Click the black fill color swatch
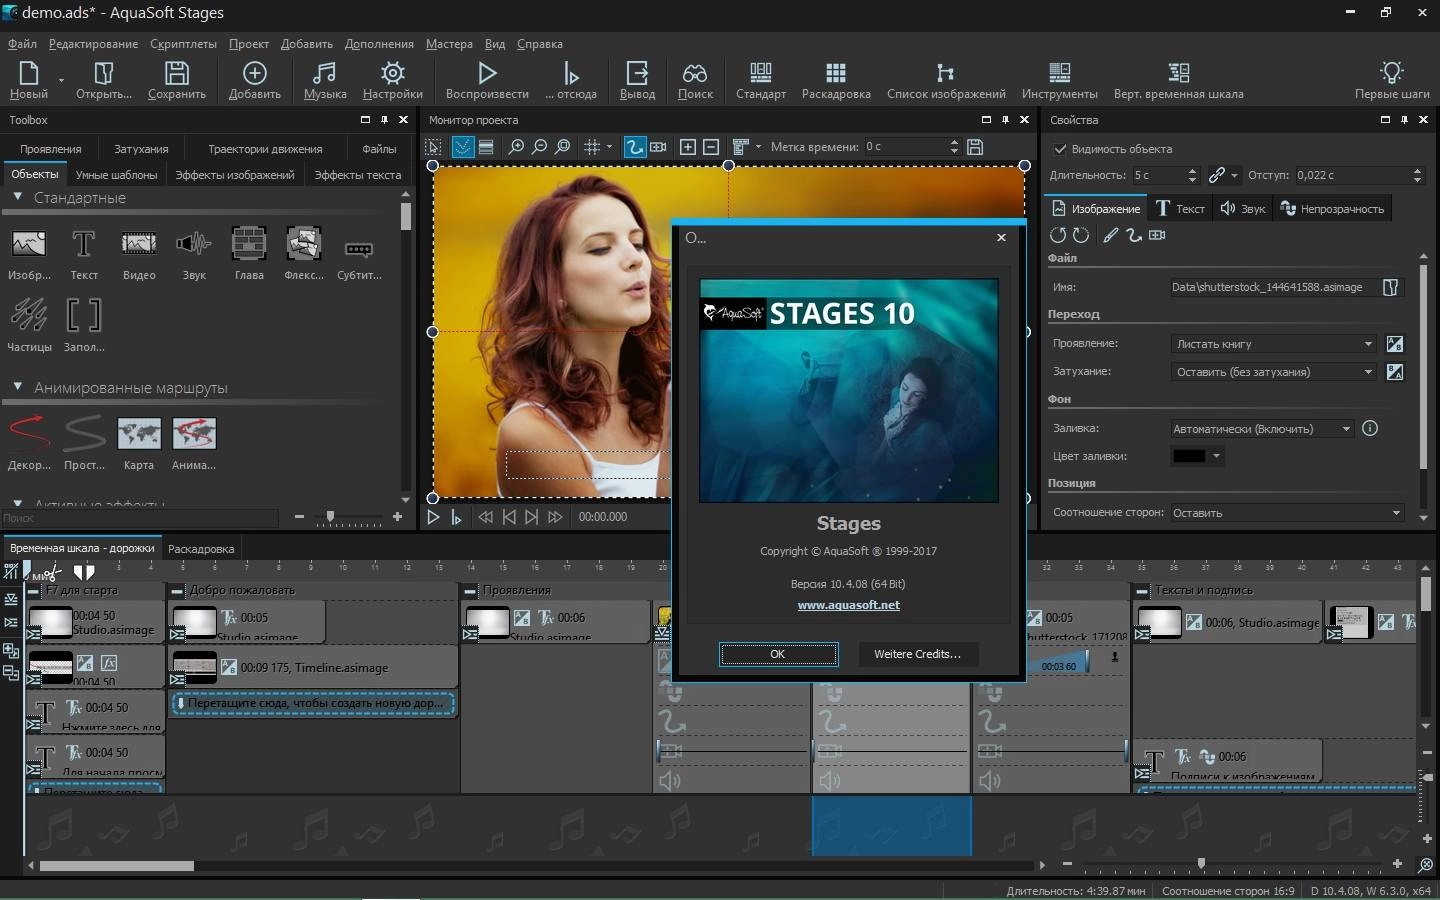 [1189, 456]
